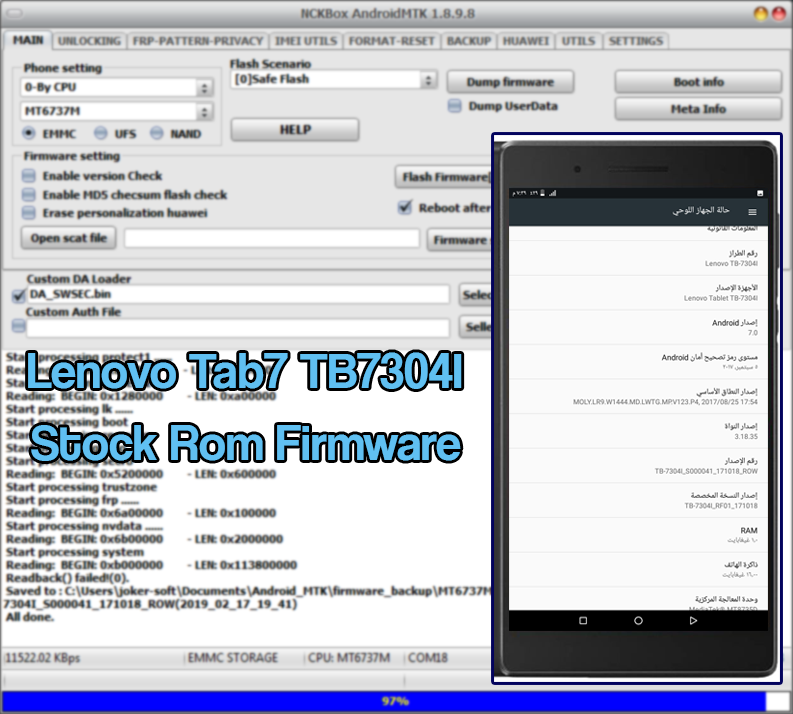Open the UNLOCKING tab
Screen dimensions: 793x714
89,41
